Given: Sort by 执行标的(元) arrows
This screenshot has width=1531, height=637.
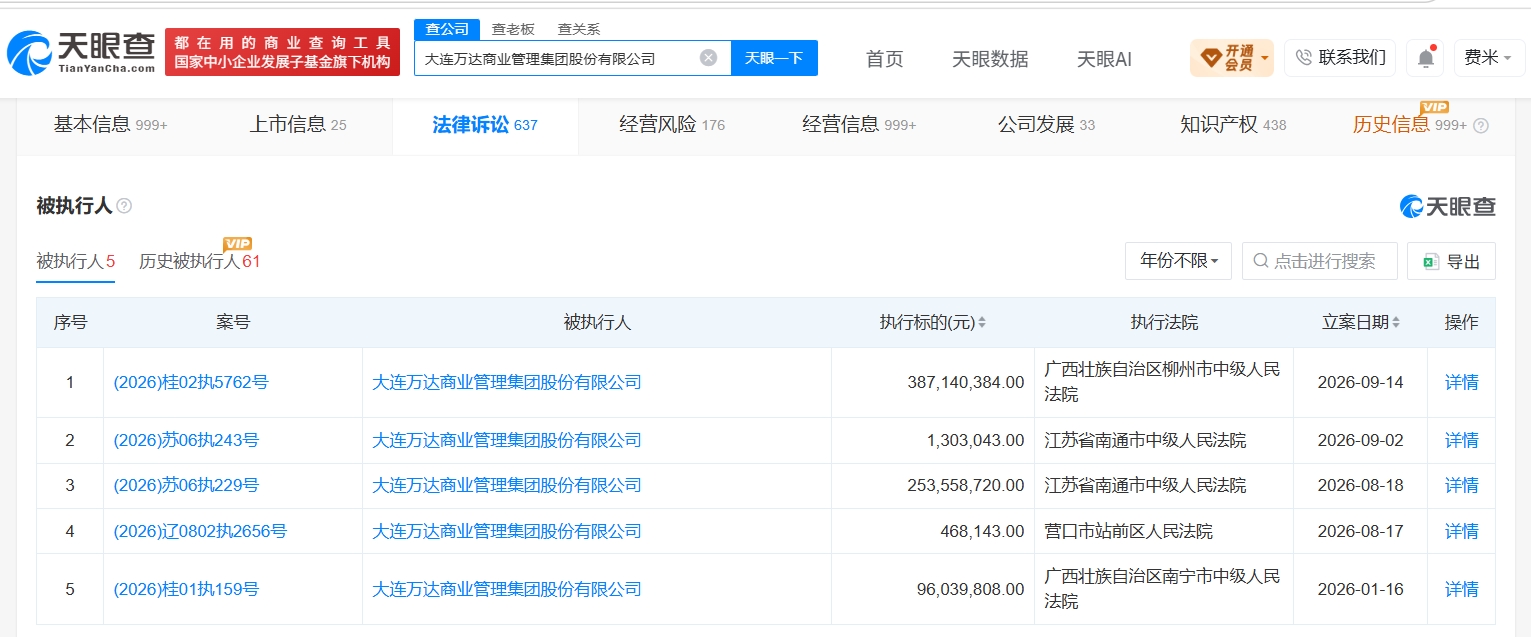Looking at the screenshot, I should click(982, 323).
